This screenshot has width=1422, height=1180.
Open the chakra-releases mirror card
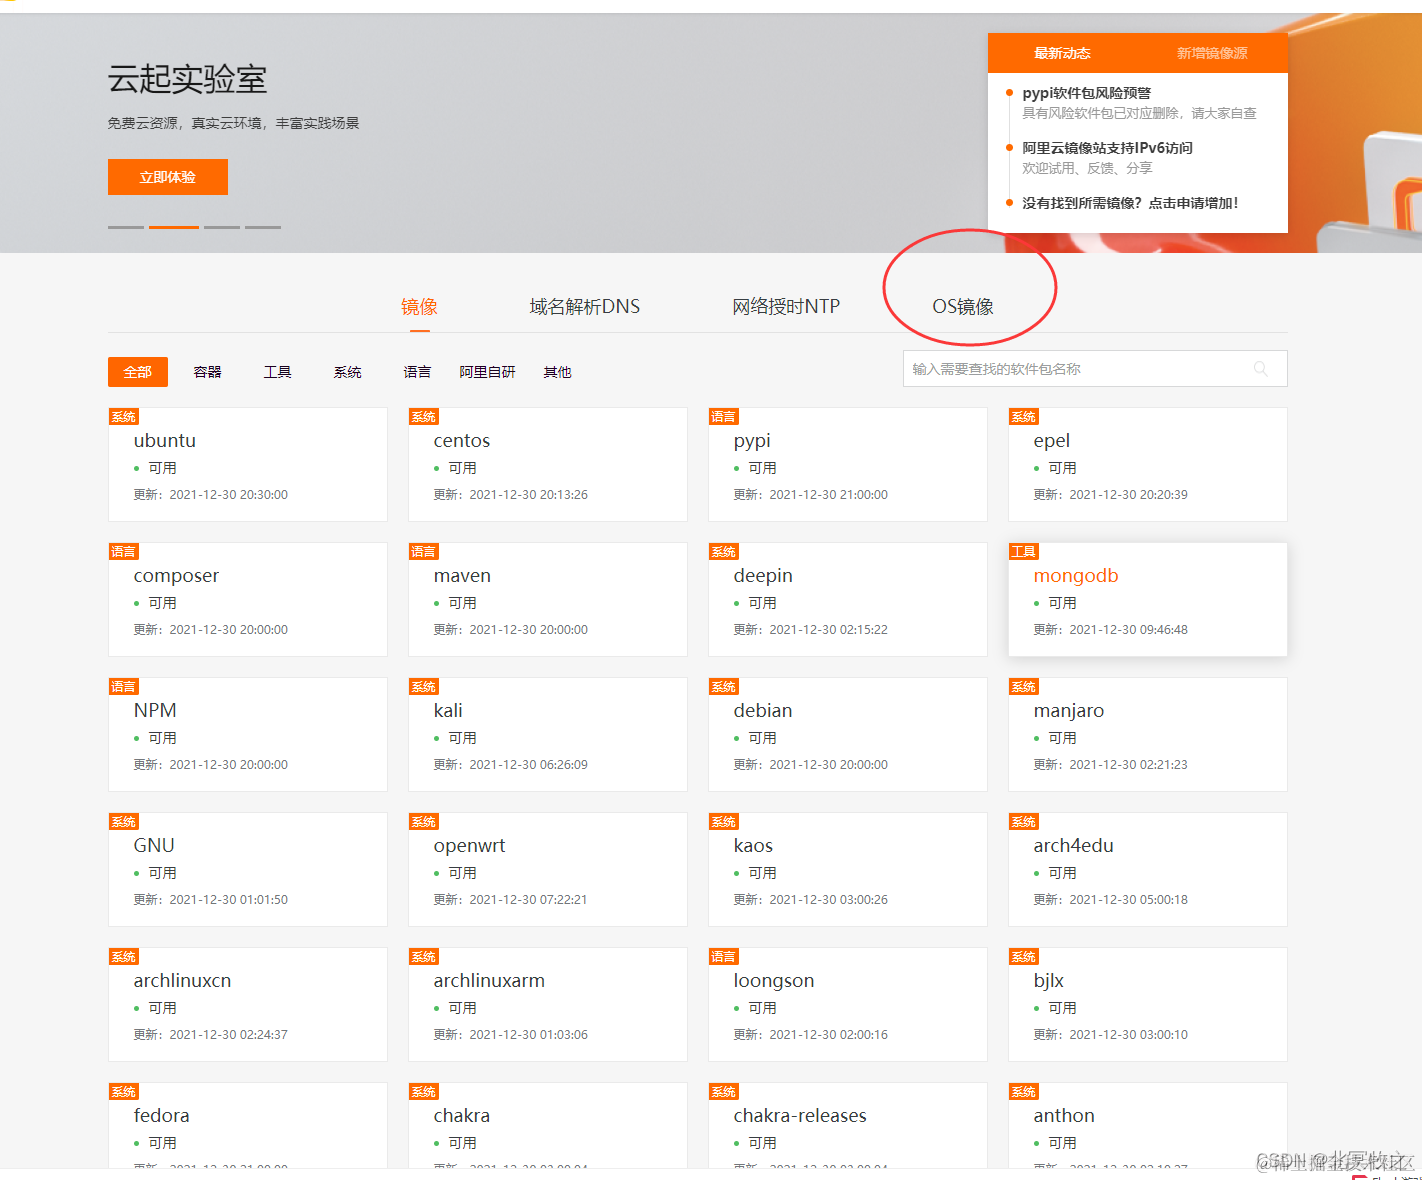[x=848, y=1125]
